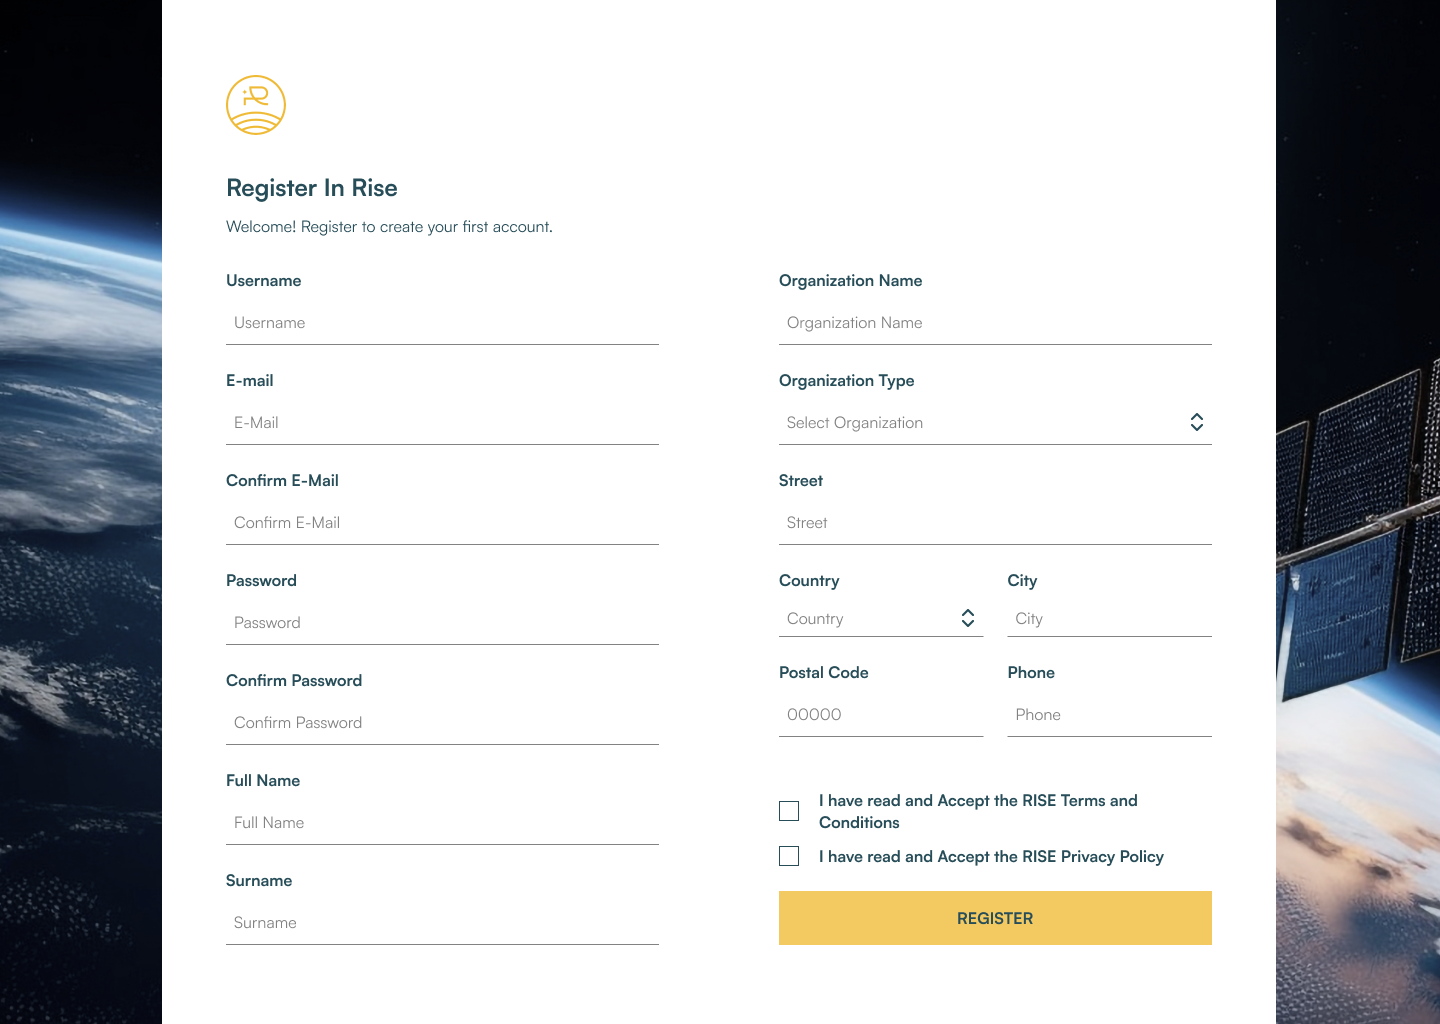Focus the Username input field

point(442,323)
